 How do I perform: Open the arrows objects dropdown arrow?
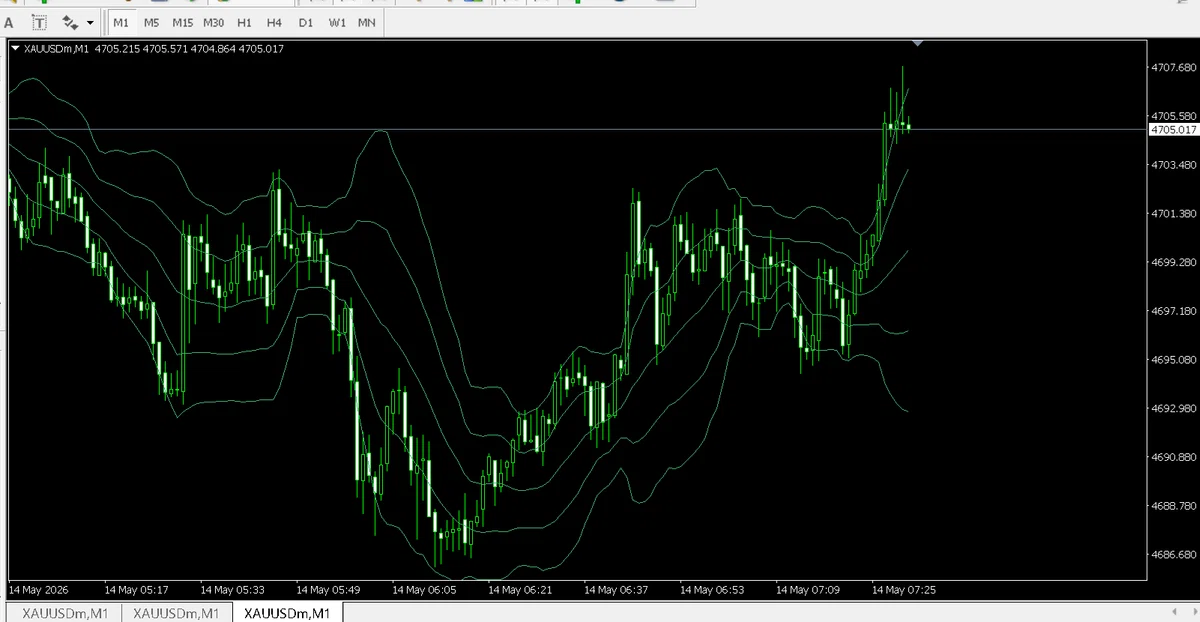(x=90, y=22)
